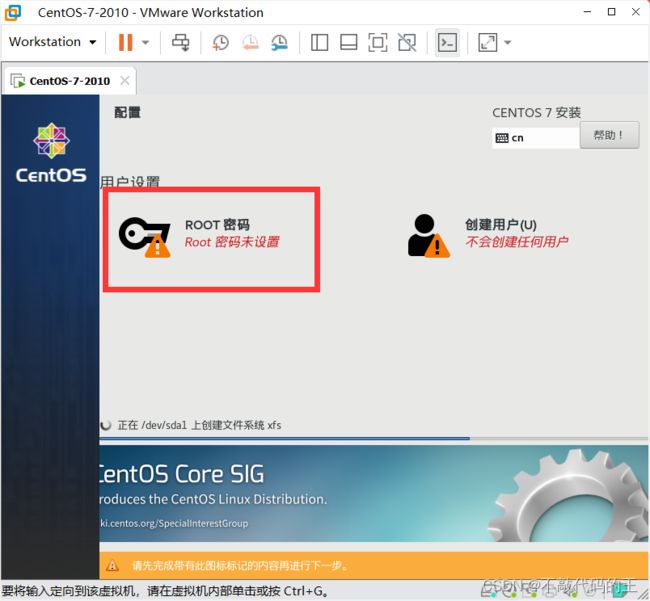Screen dimensions: 650x601
Task: Click the progress spinner icon
Action: tap(106, 425)
